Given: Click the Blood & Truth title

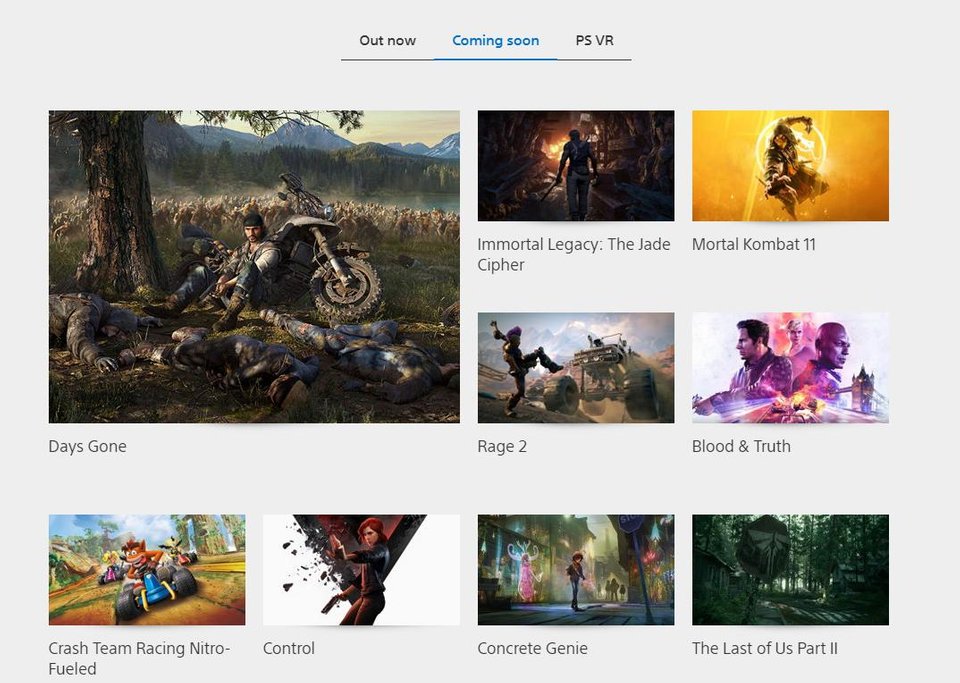Looking at the screenshot, I should (741, 446).
